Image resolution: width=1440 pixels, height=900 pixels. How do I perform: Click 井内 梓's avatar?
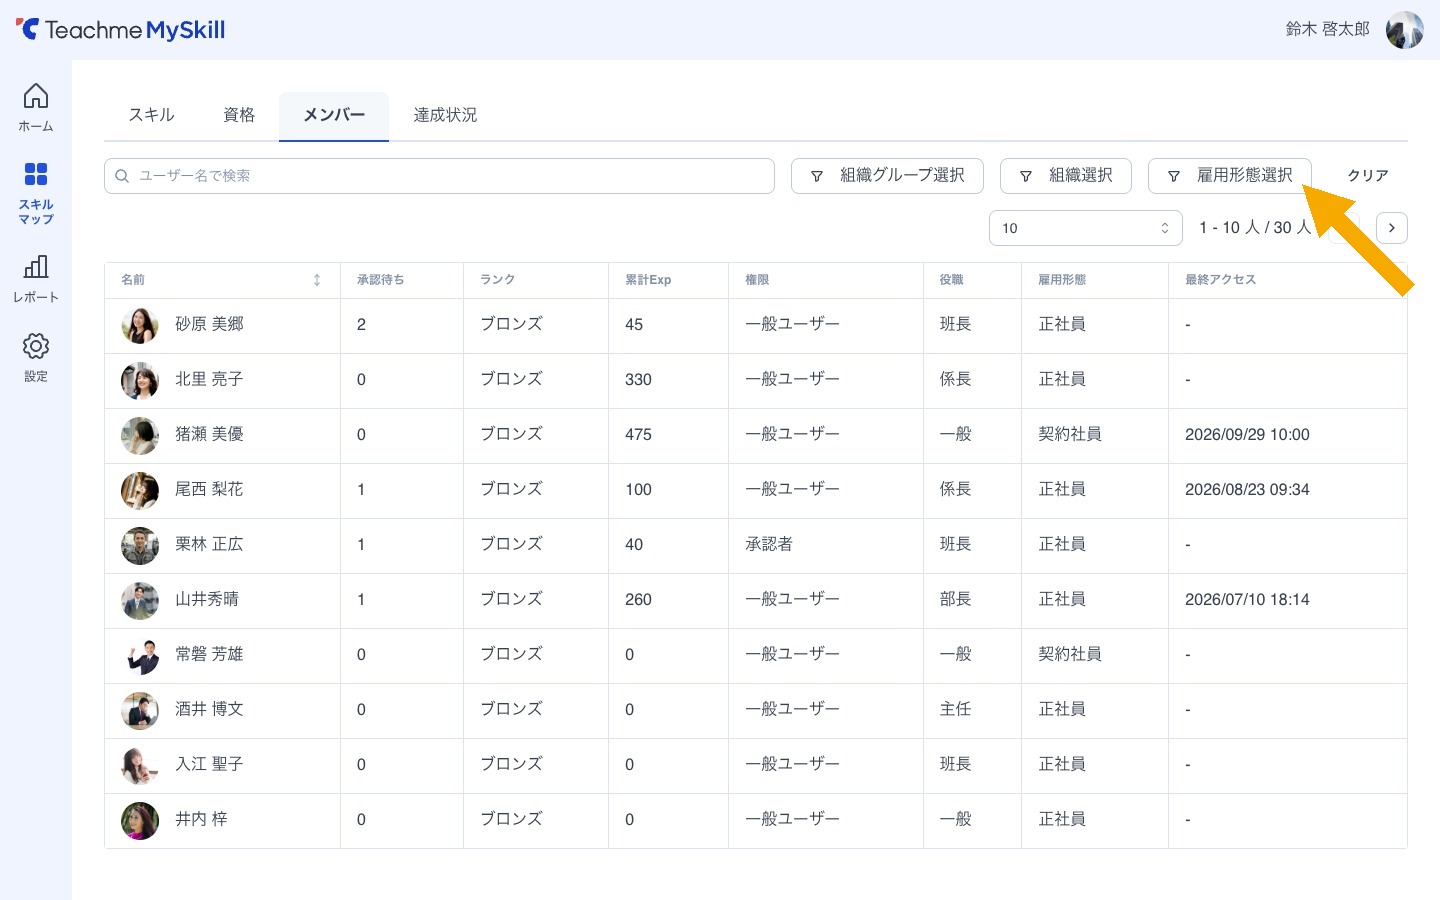(140, 820)
